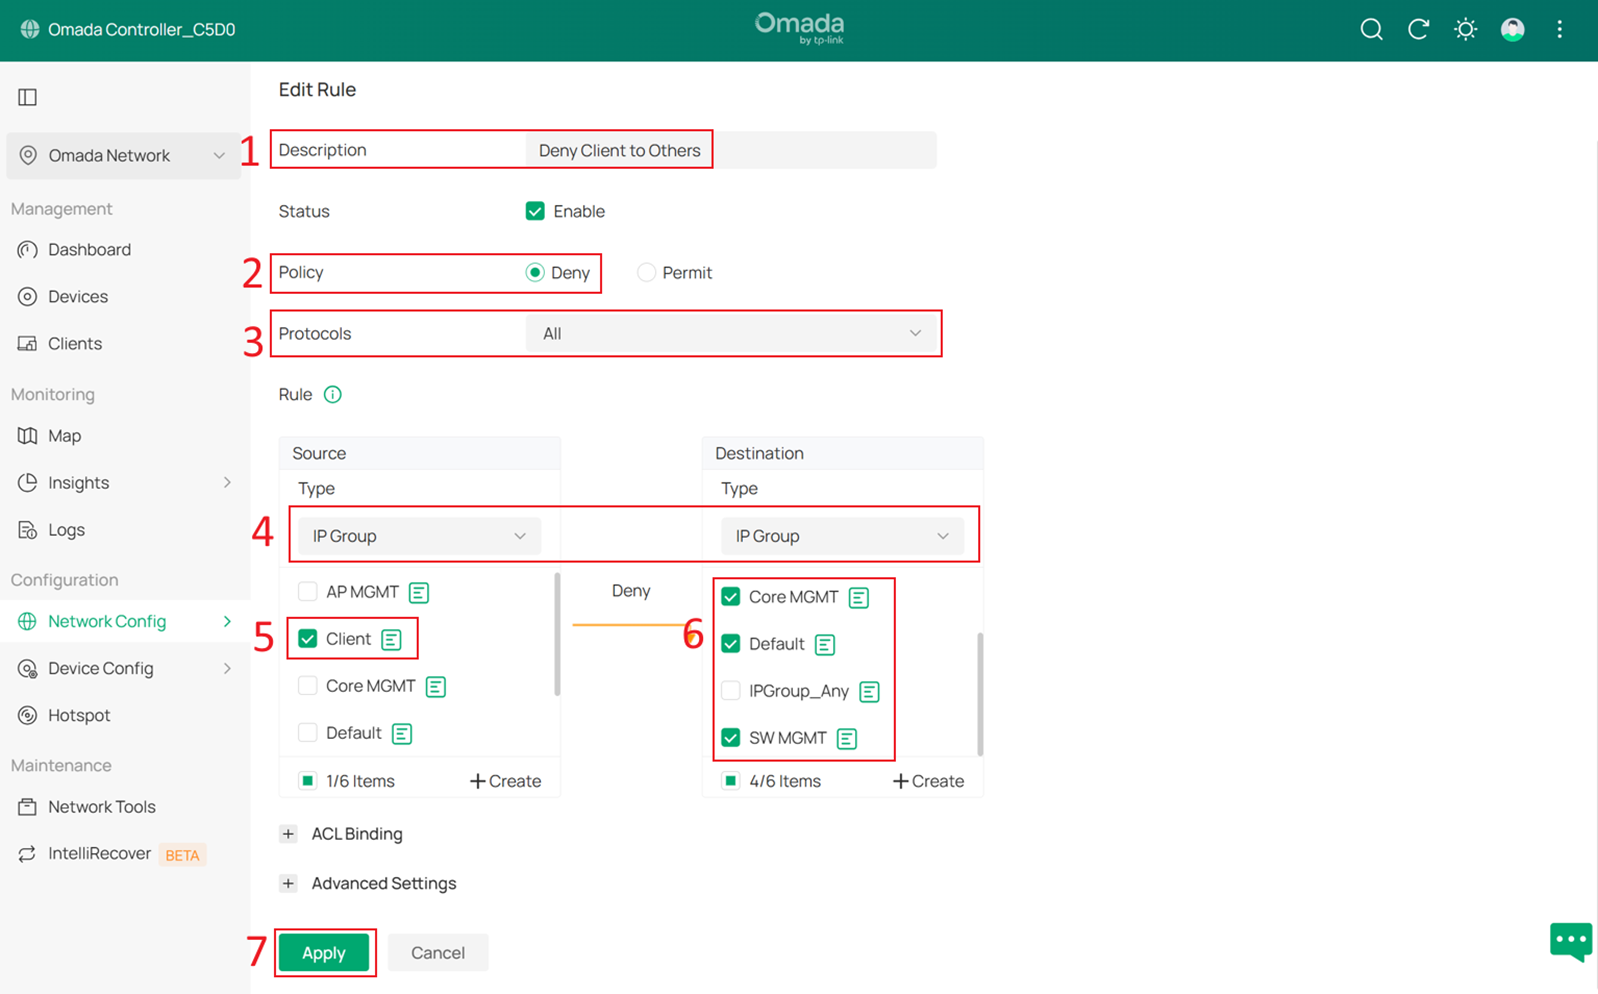
Task: Click the Apply button
Action: click(324, 953)
